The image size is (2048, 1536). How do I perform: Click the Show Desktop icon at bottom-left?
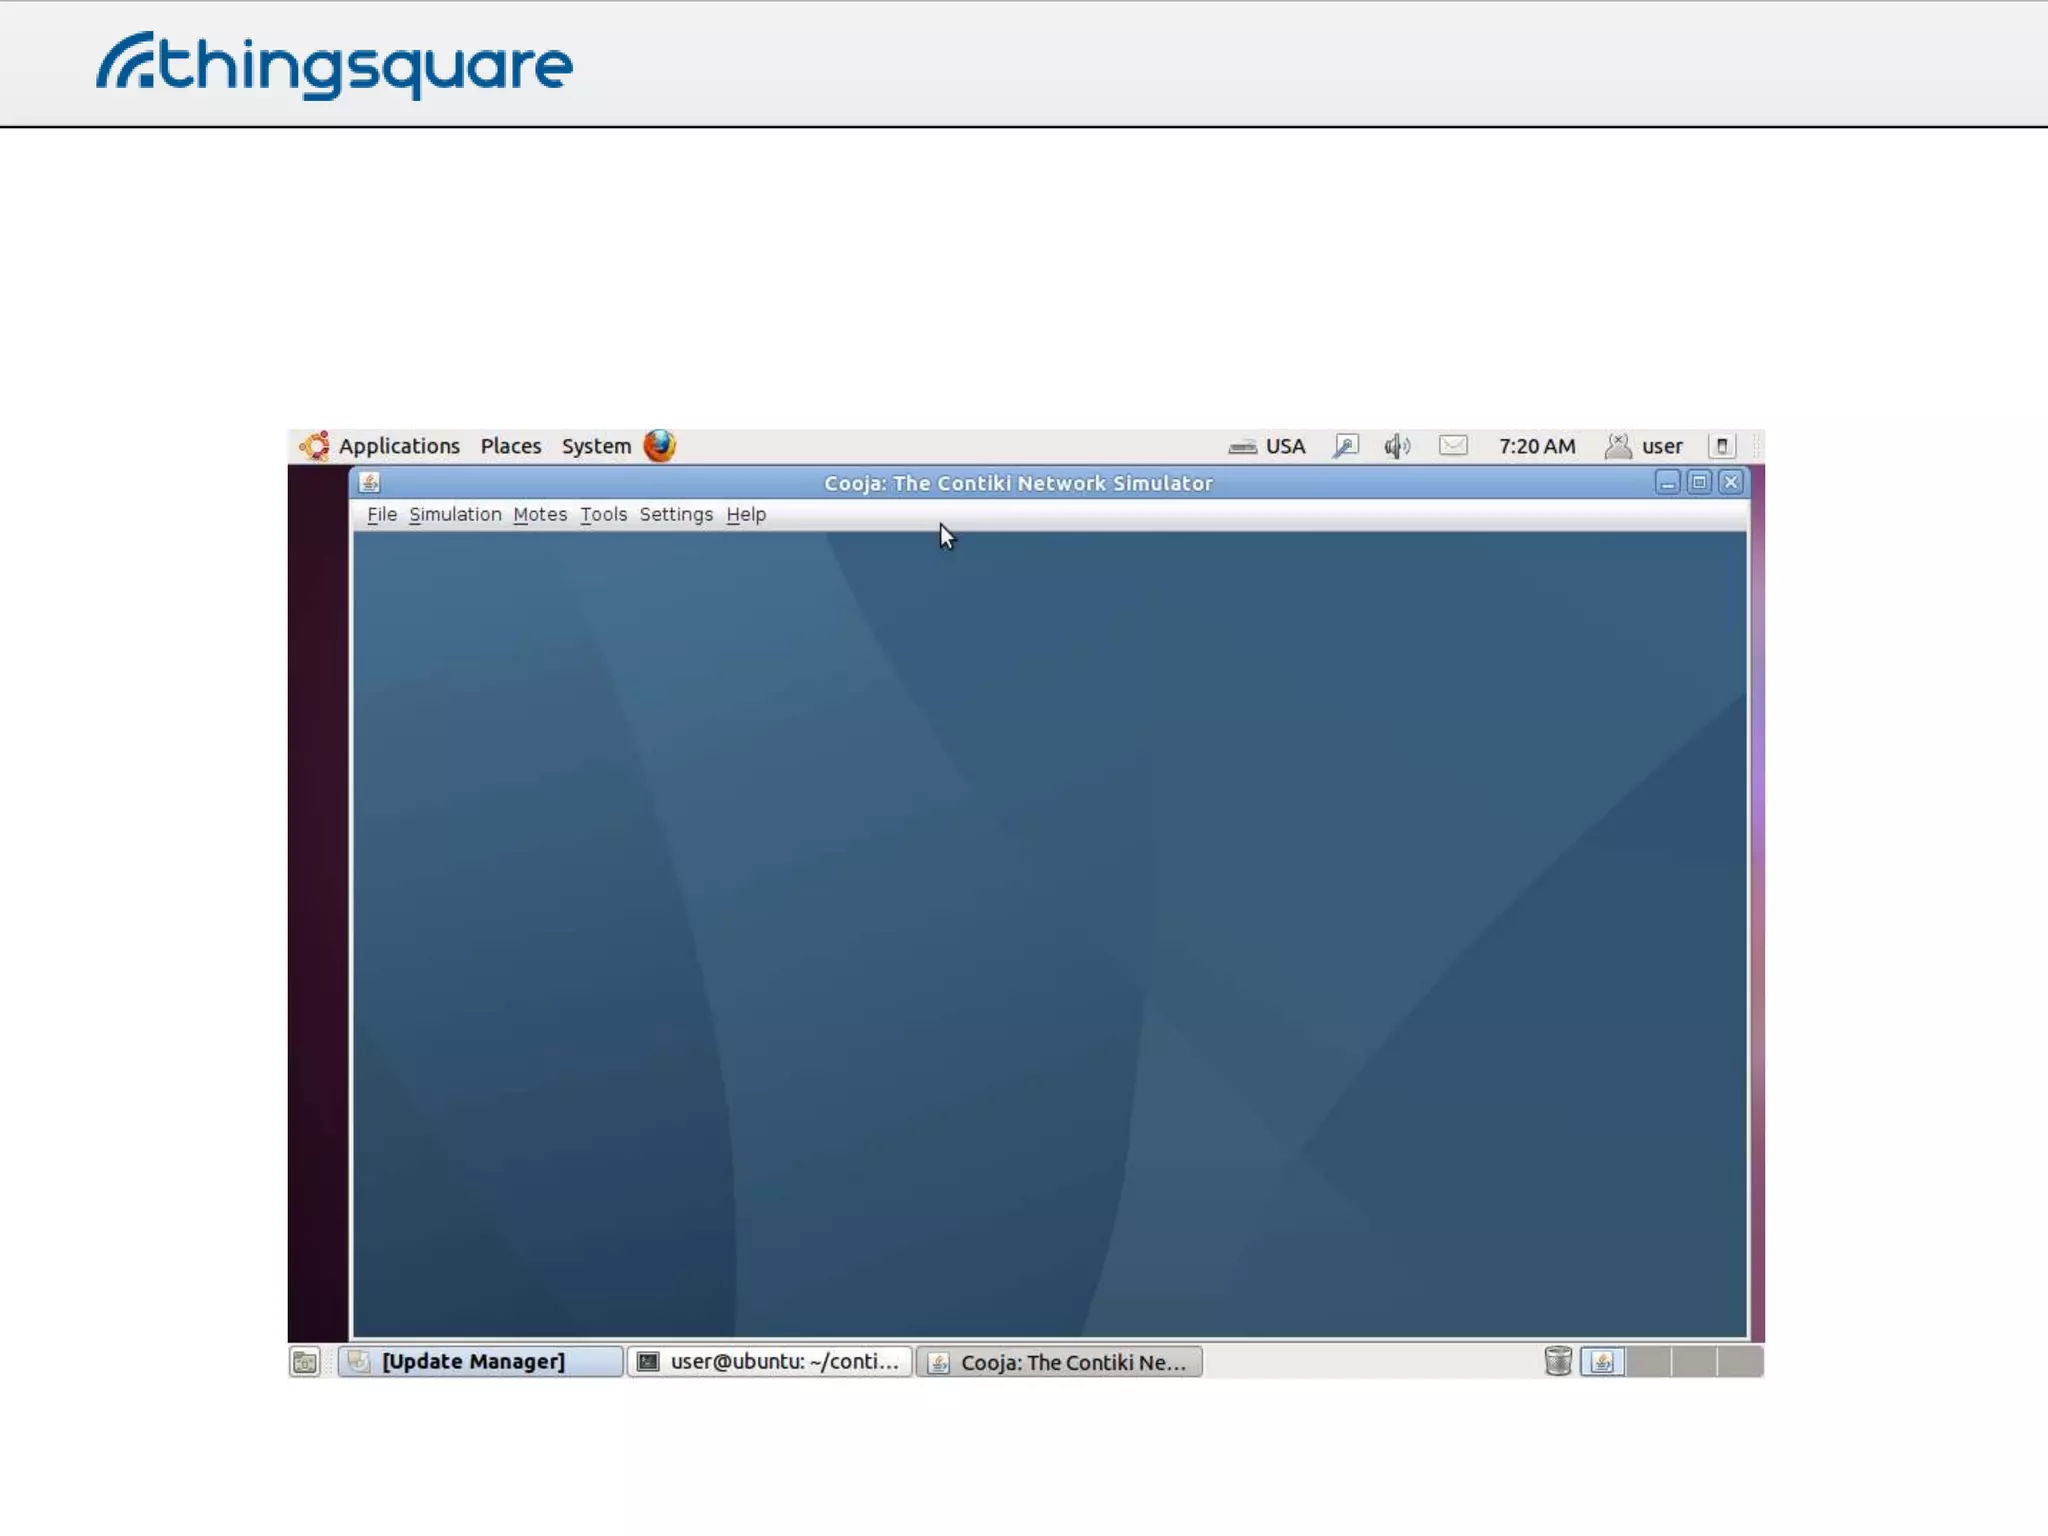click(305, 1362)
